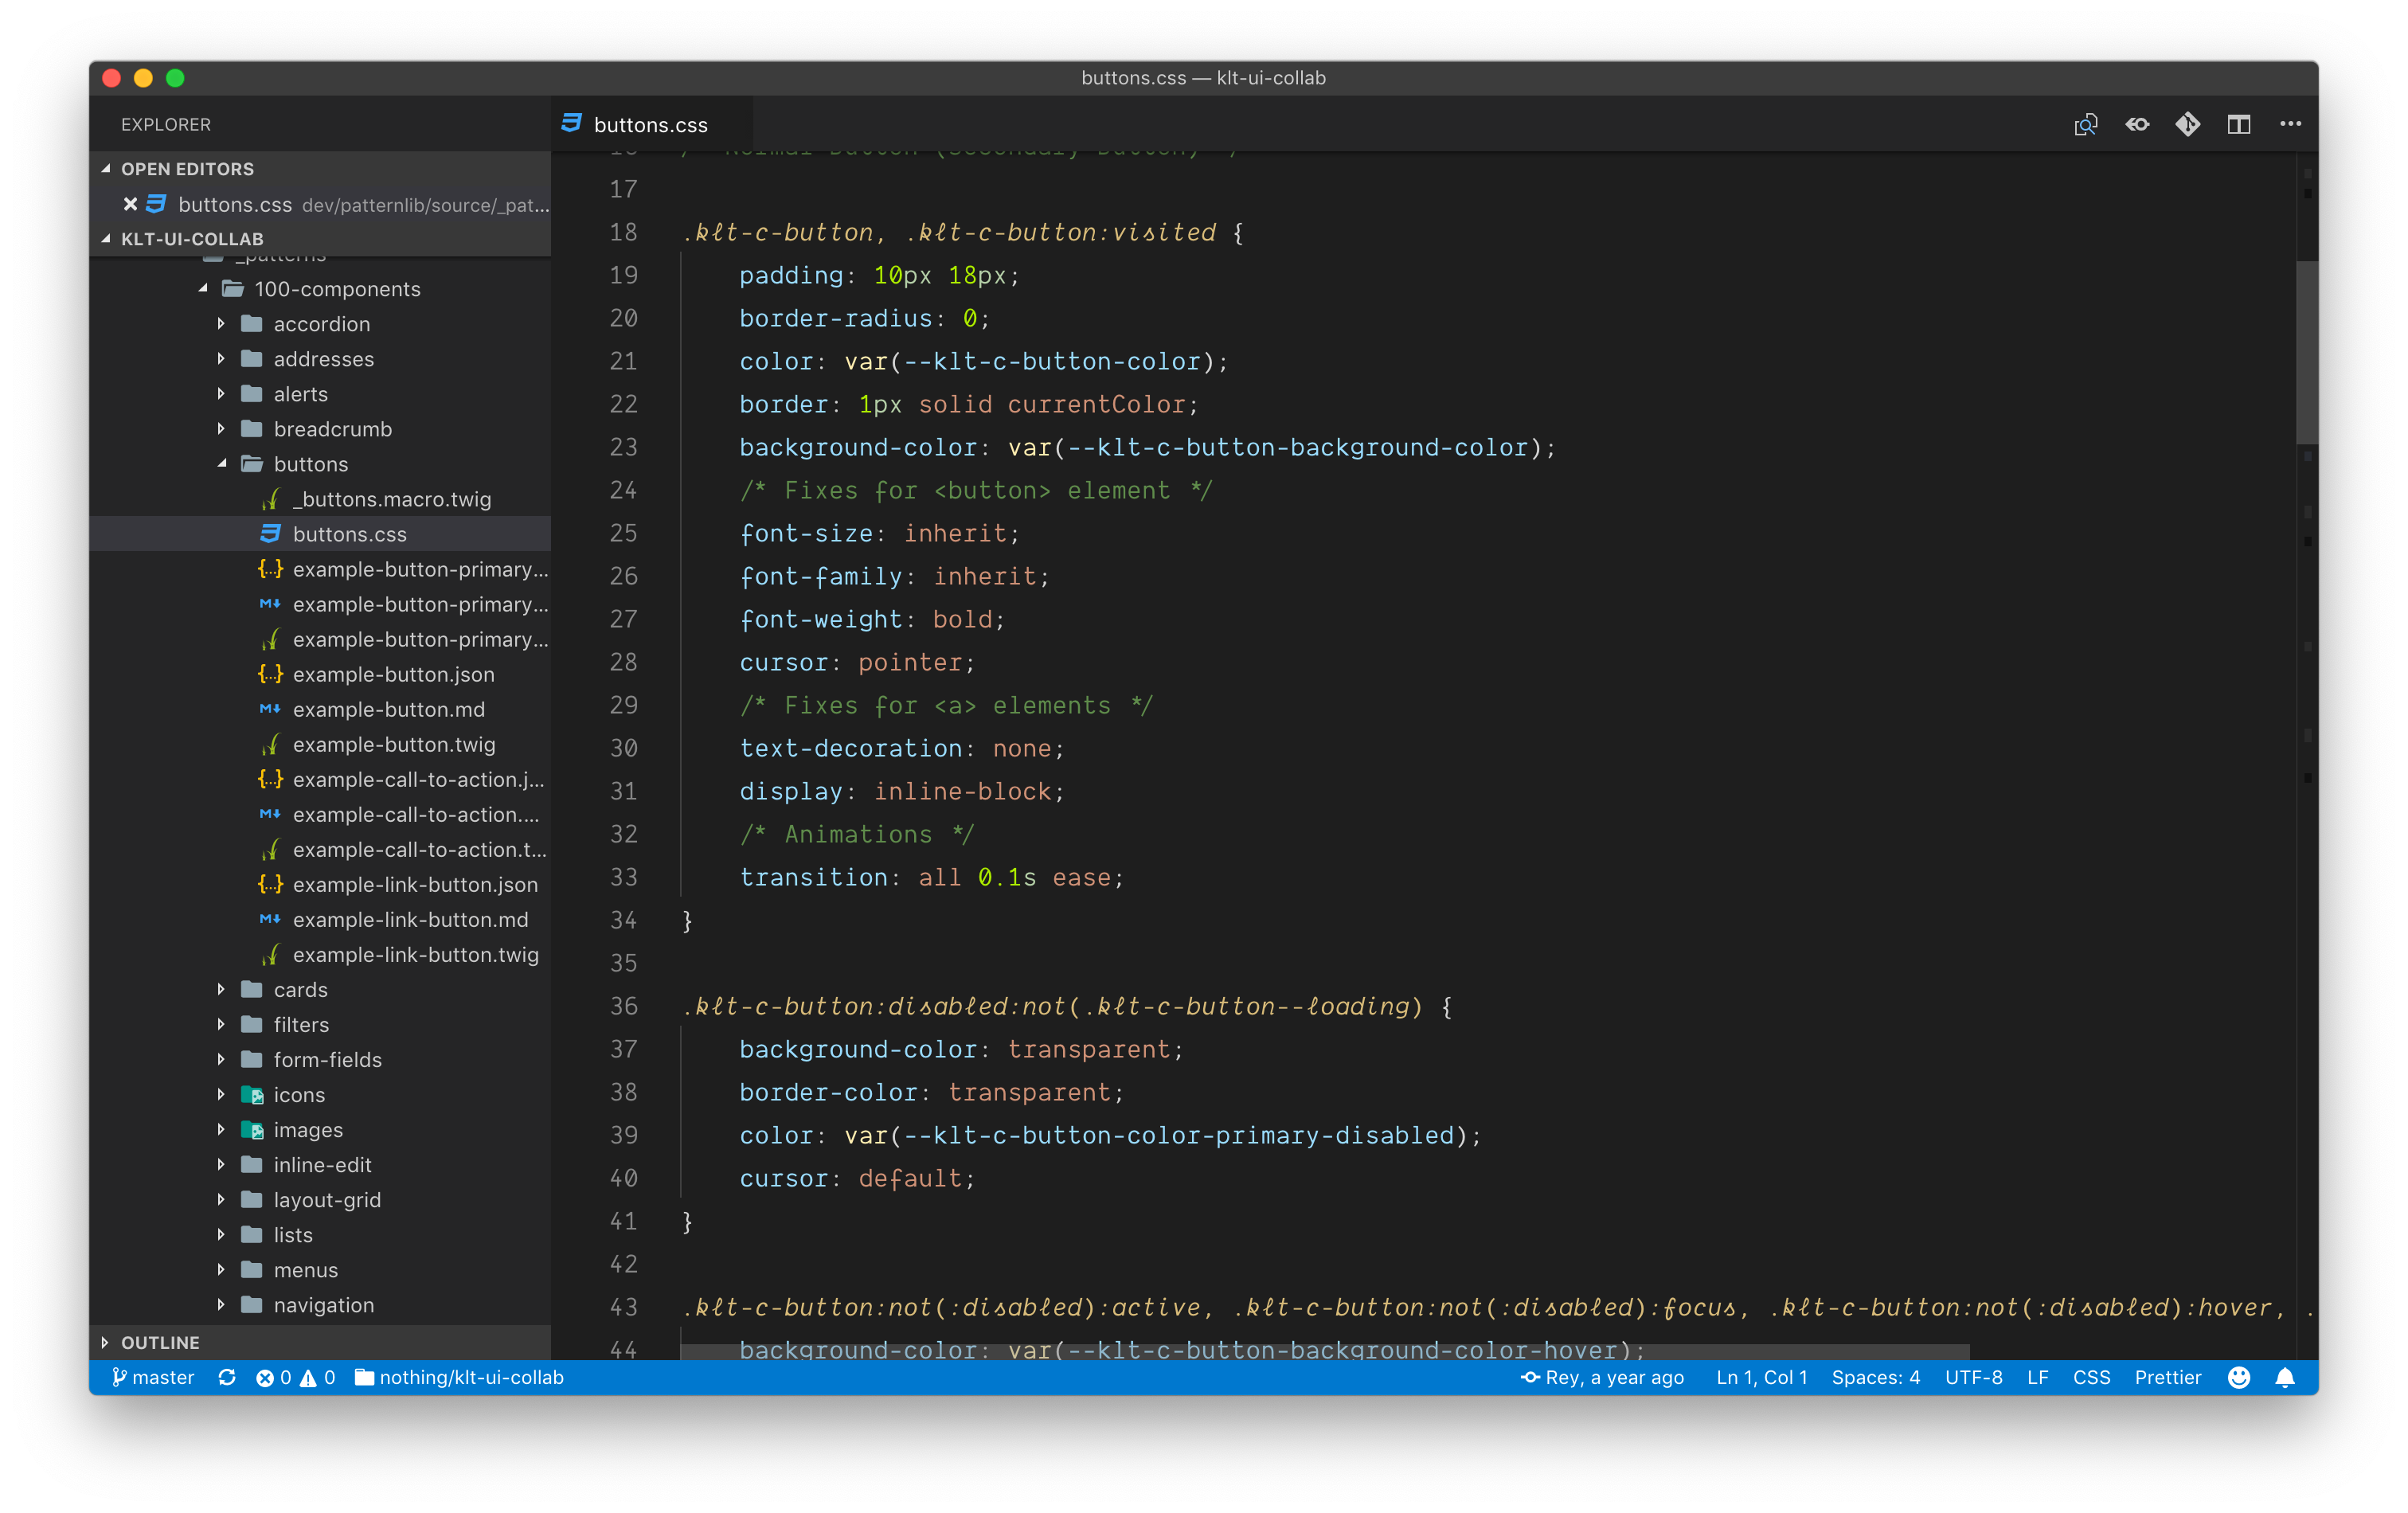Image resolution: width=2408 pixels, height=1513 pixels.
Task: Open example-button.twig in the explorer
Action: coord(394,744)
